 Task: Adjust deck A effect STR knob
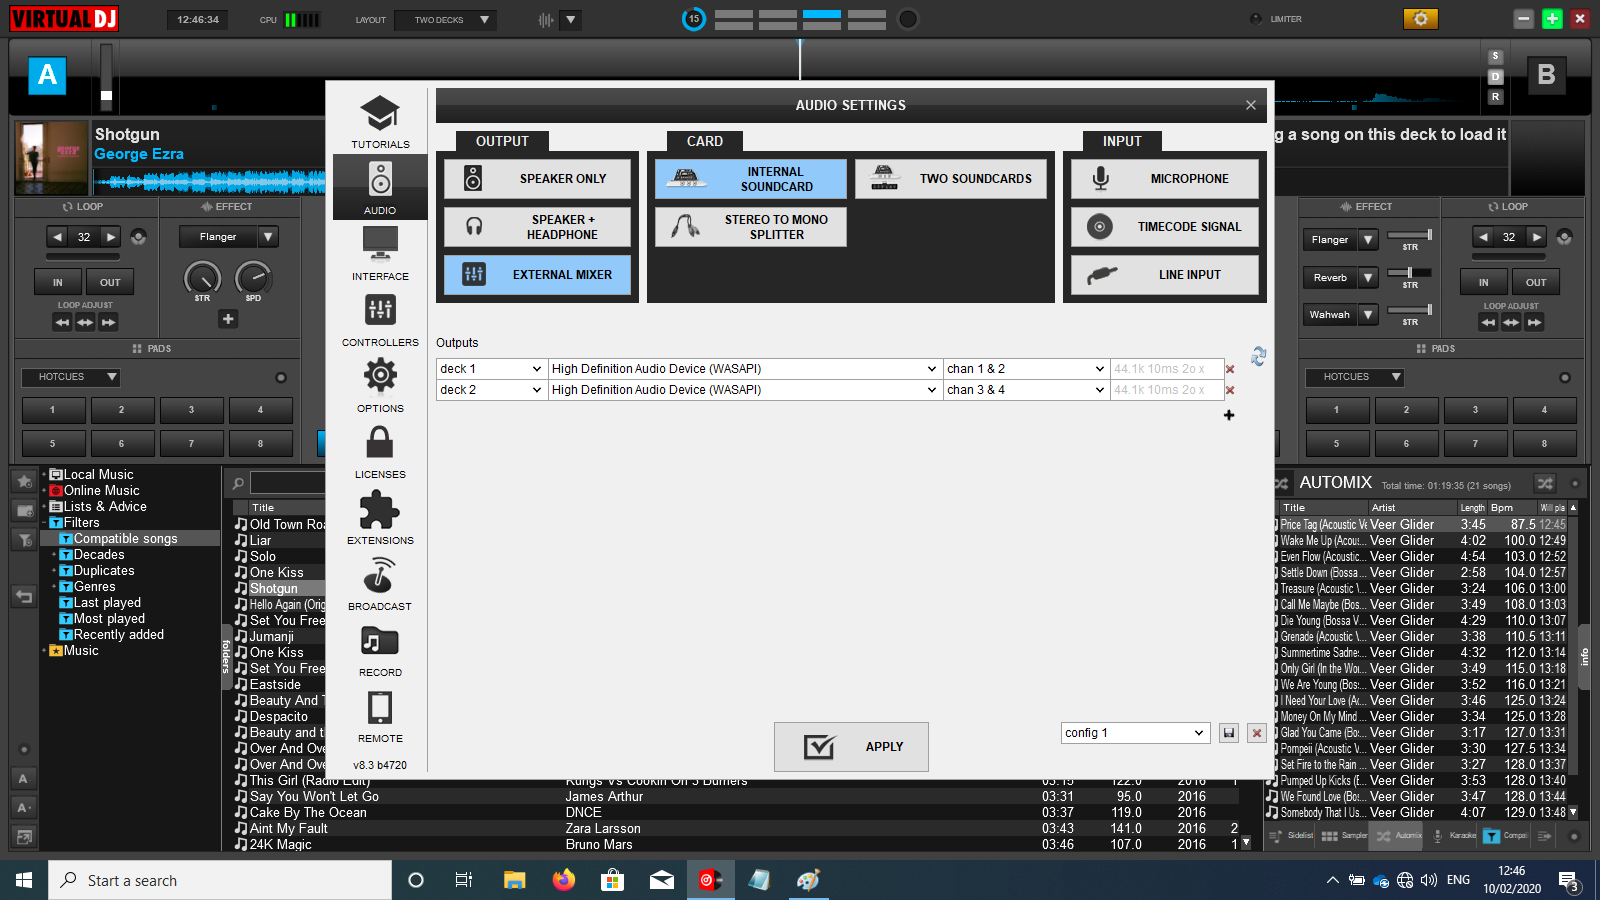(x=202, y=278)
